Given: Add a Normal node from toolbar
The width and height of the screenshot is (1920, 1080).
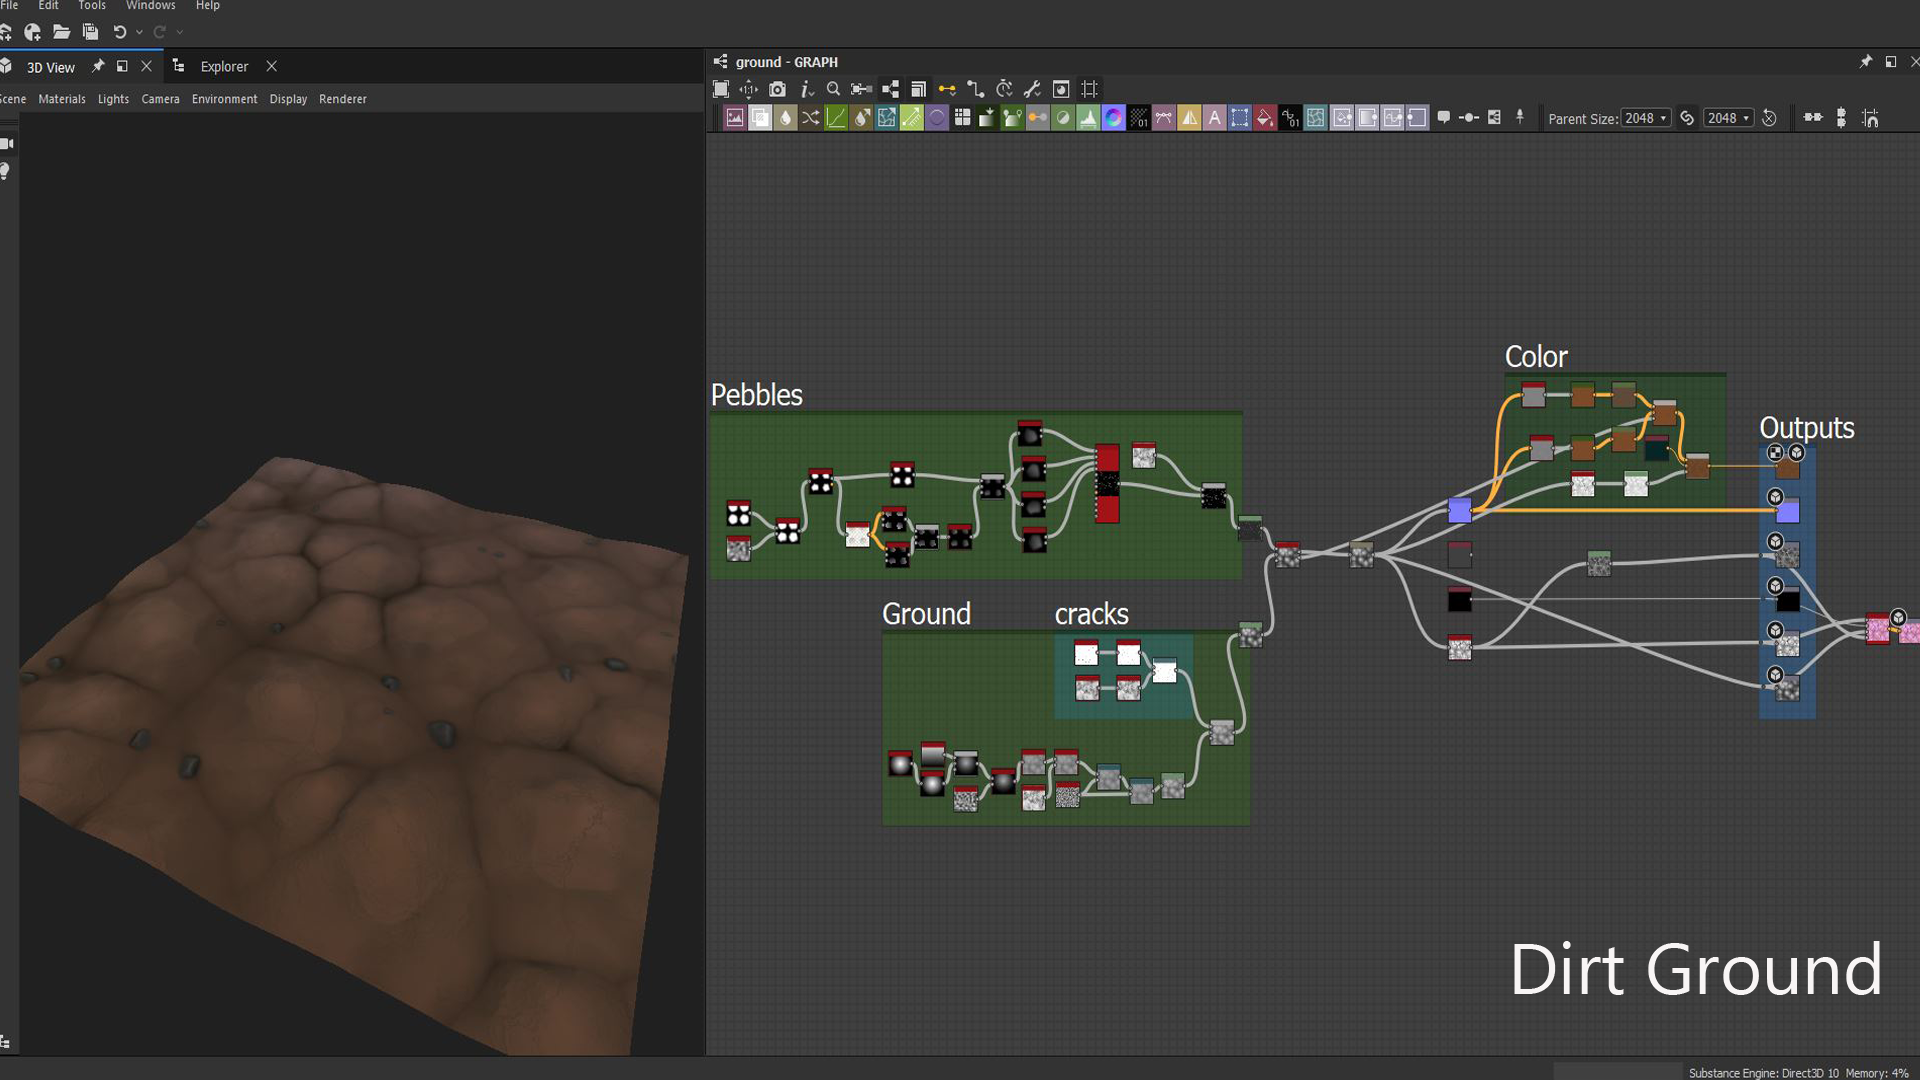Looking at the screenshot, I should [1113, 118].
